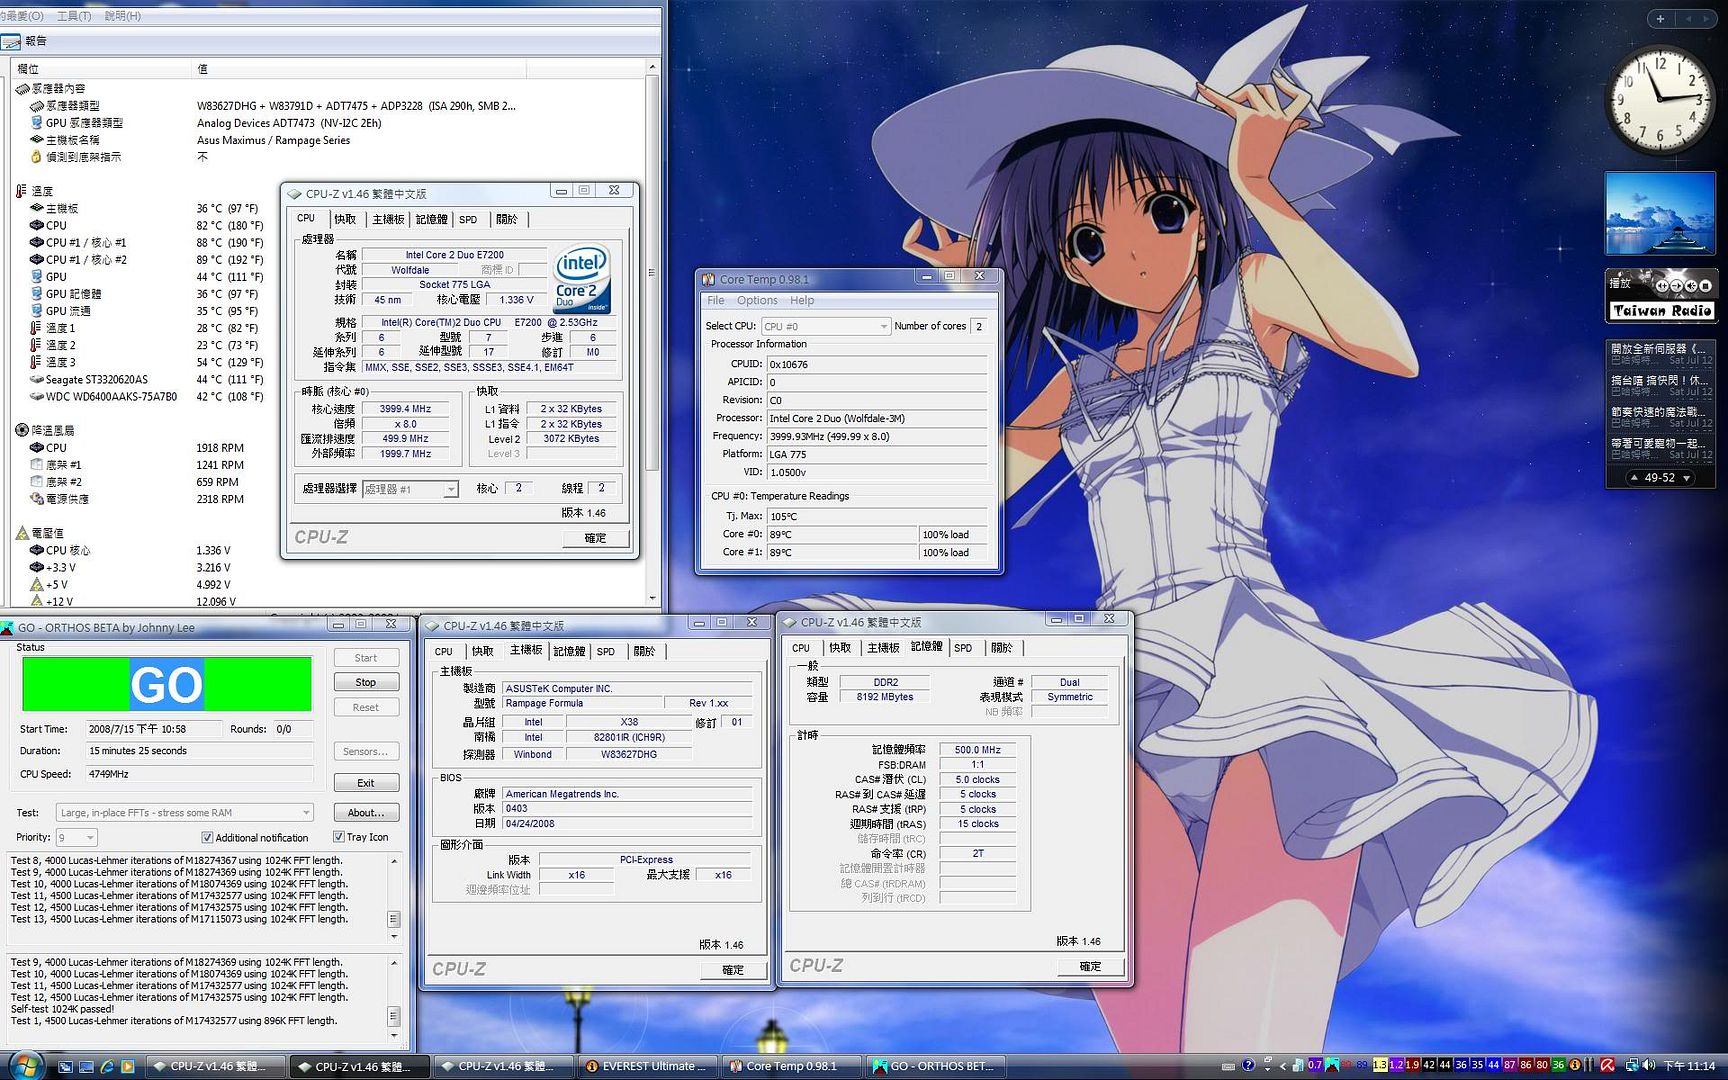The height and width of the screenshot is (1080, 1728).
Task: Add a gadget with sidebar plus button
Action: pyautogui.click(x=1660, y=18)
